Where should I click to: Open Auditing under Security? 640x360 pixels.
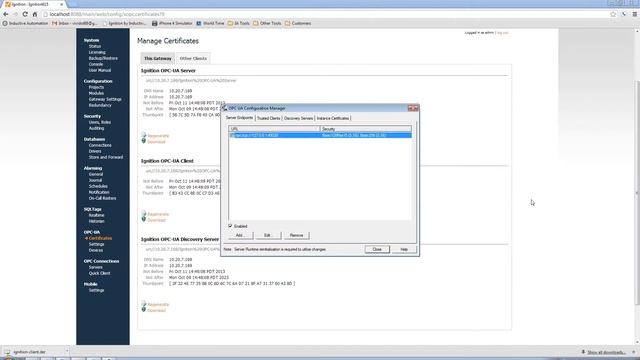tap(96, 128)
